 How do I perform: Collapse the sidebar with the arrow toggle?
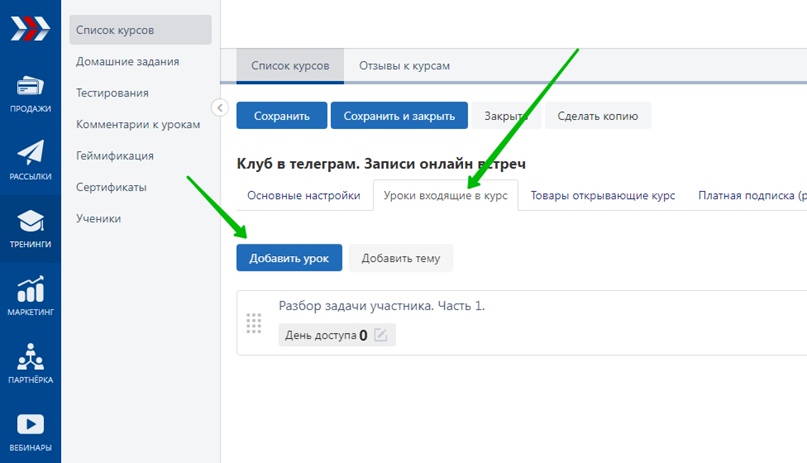(220, 108)
